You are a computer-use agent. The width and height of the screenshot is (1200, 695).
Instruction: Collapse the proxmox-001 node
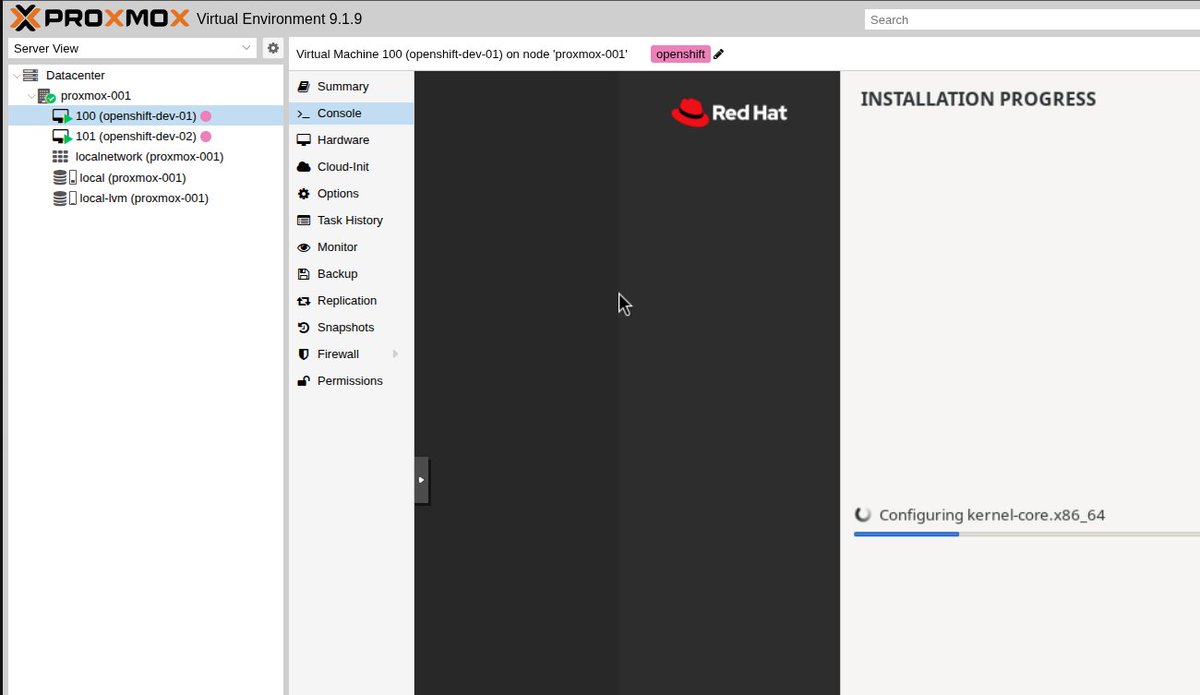31,95
